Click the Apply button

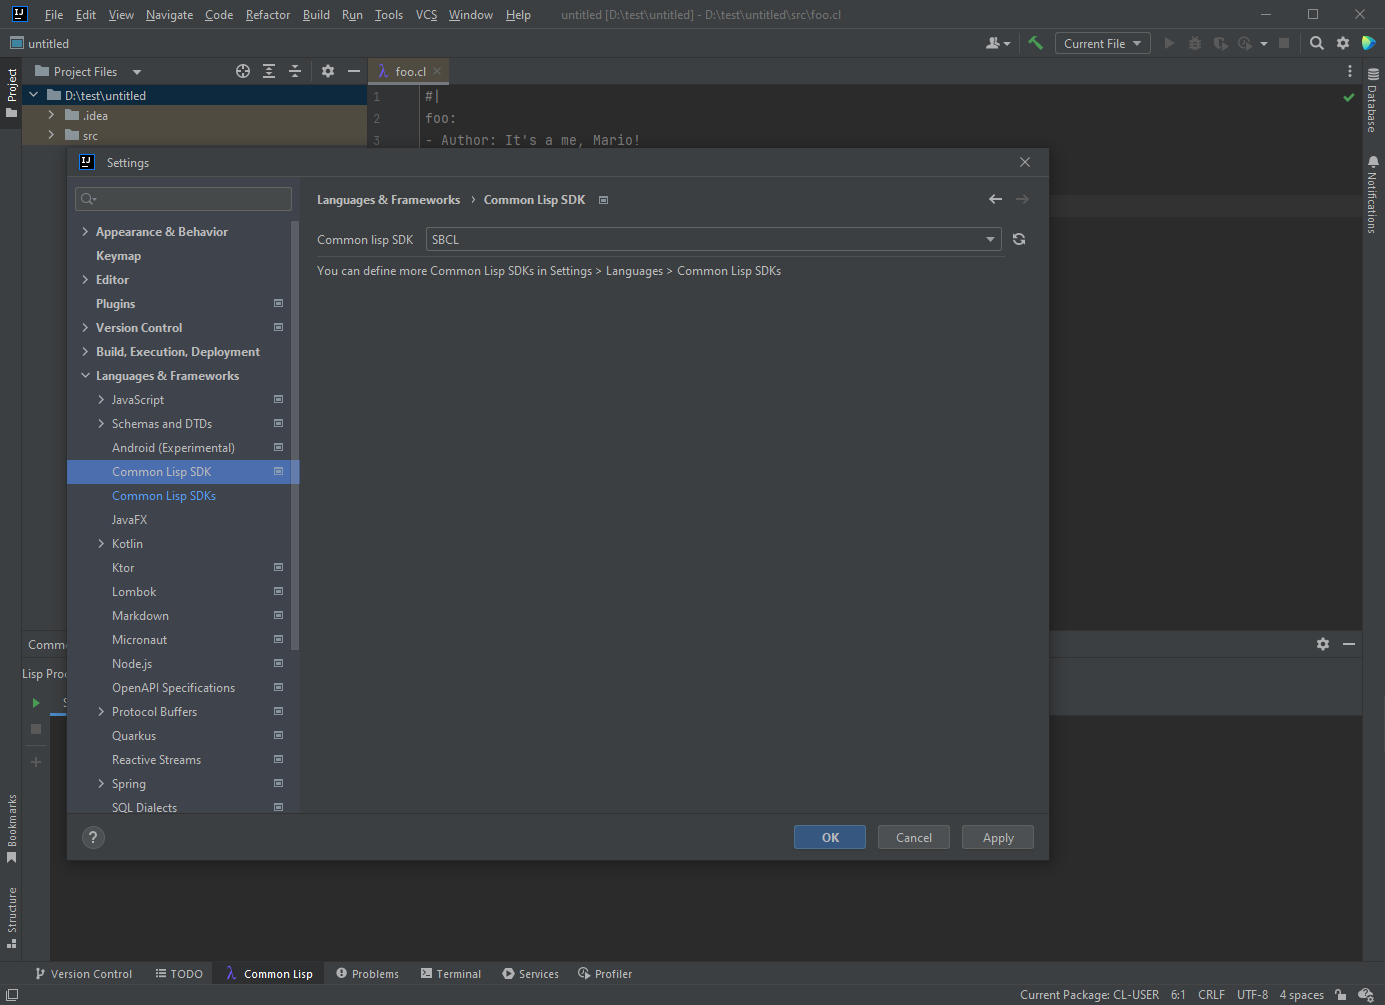998,837
